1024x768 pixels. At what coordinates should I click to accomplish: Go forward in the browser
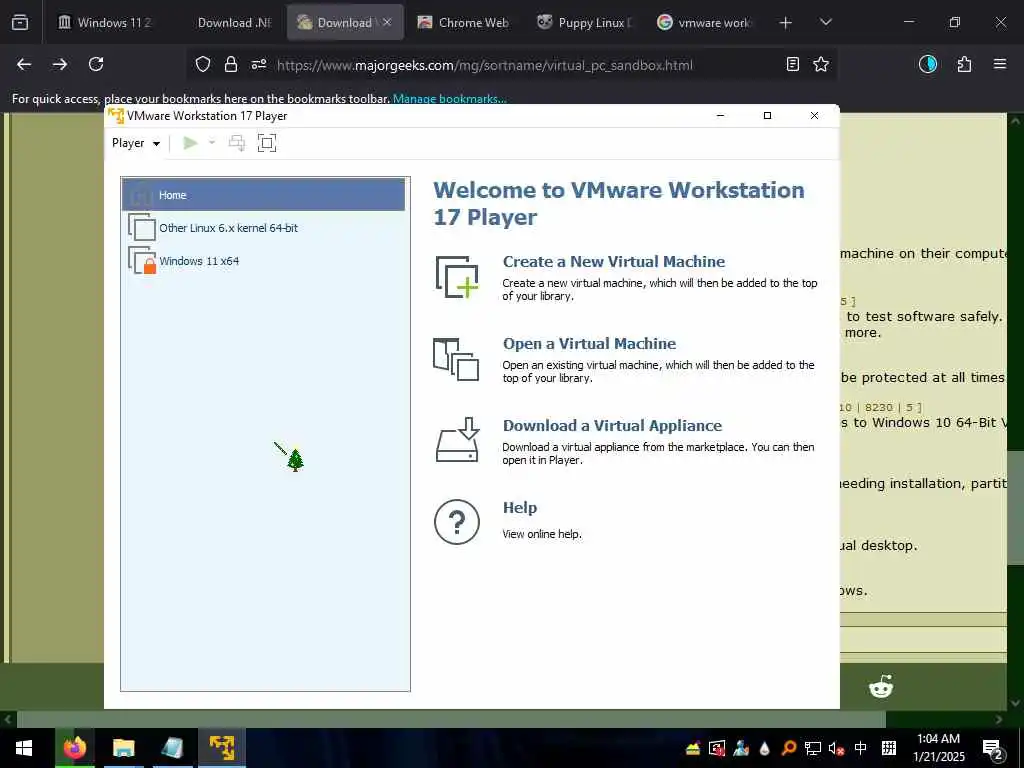(60, 64)
